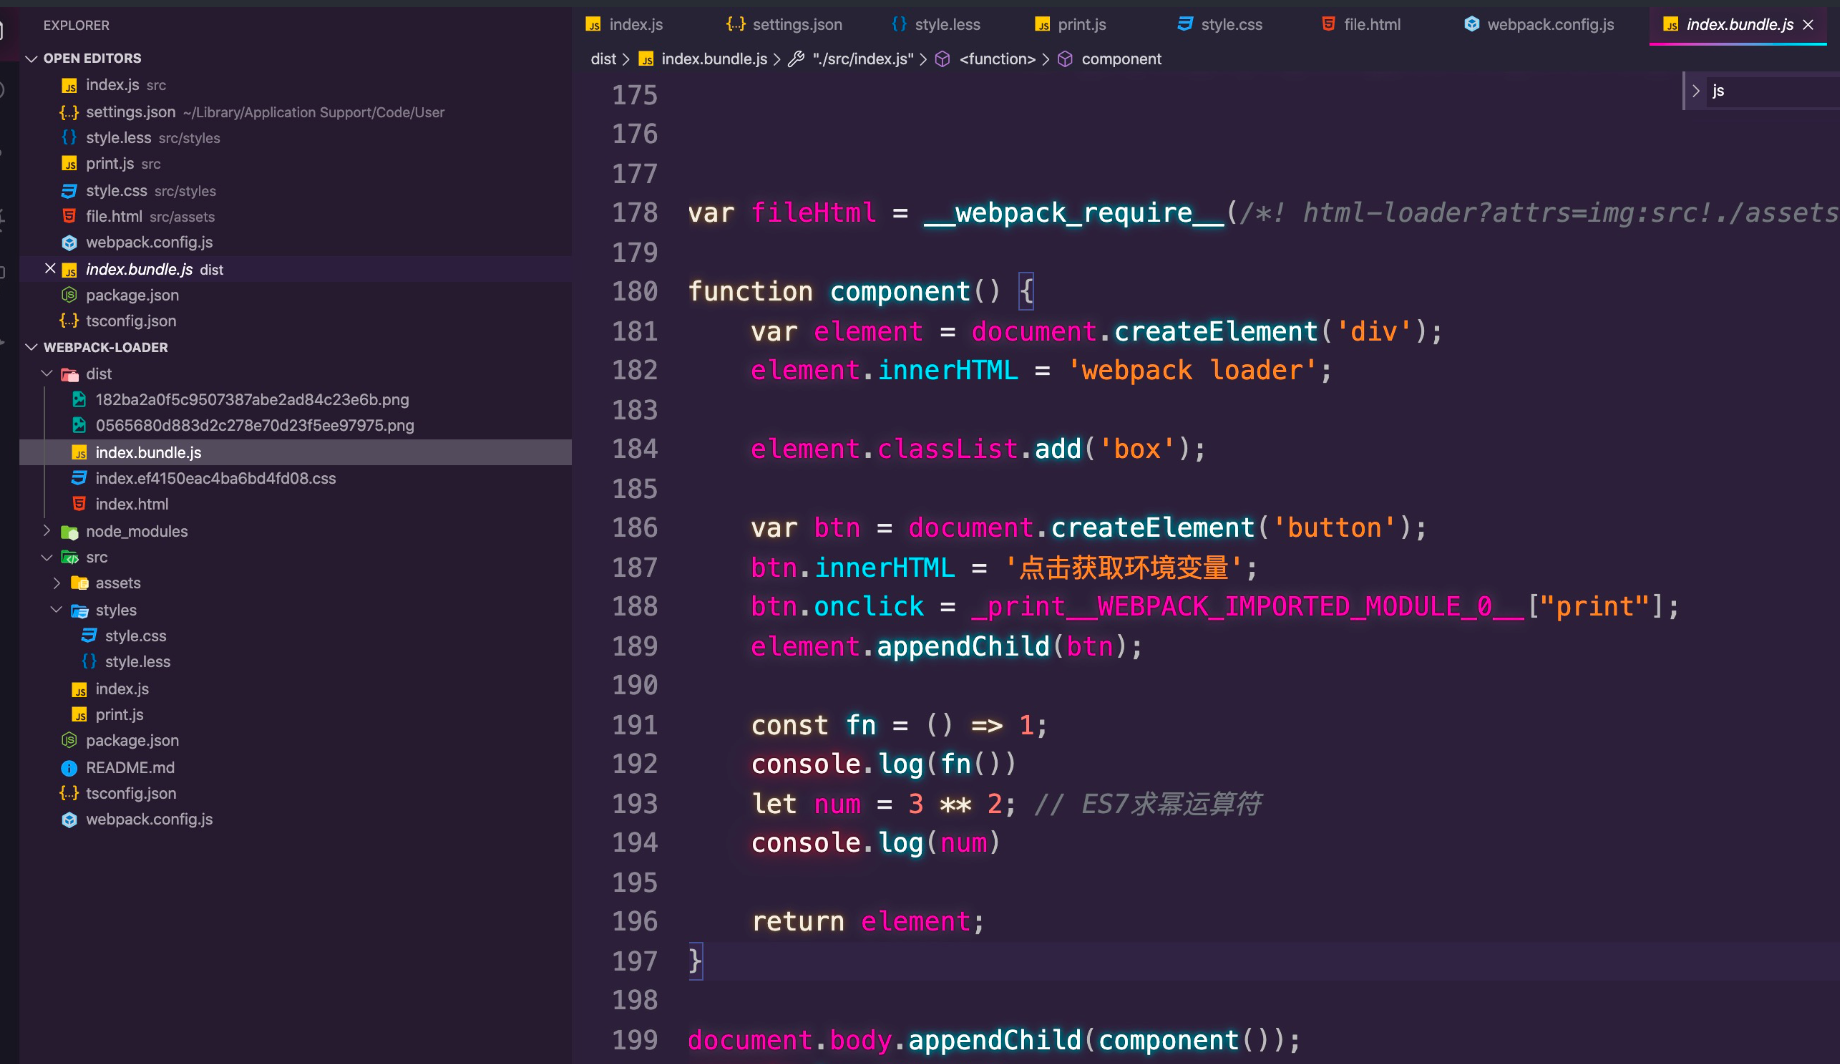Click the index.html HTML5 icon in dist

(x=79, y=504)
